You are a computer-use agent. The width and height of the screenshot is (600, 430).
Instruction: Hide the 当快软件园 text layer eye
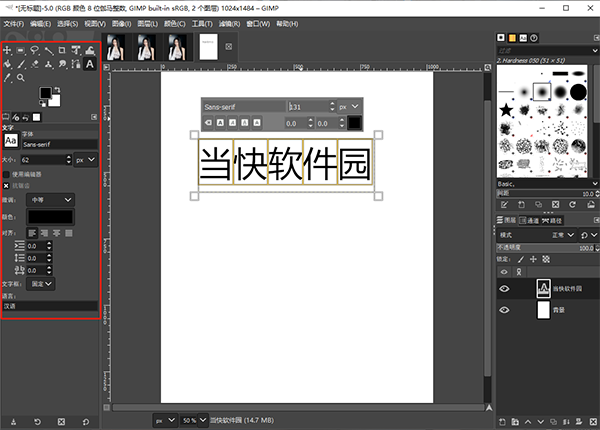[x=504, y=288]
